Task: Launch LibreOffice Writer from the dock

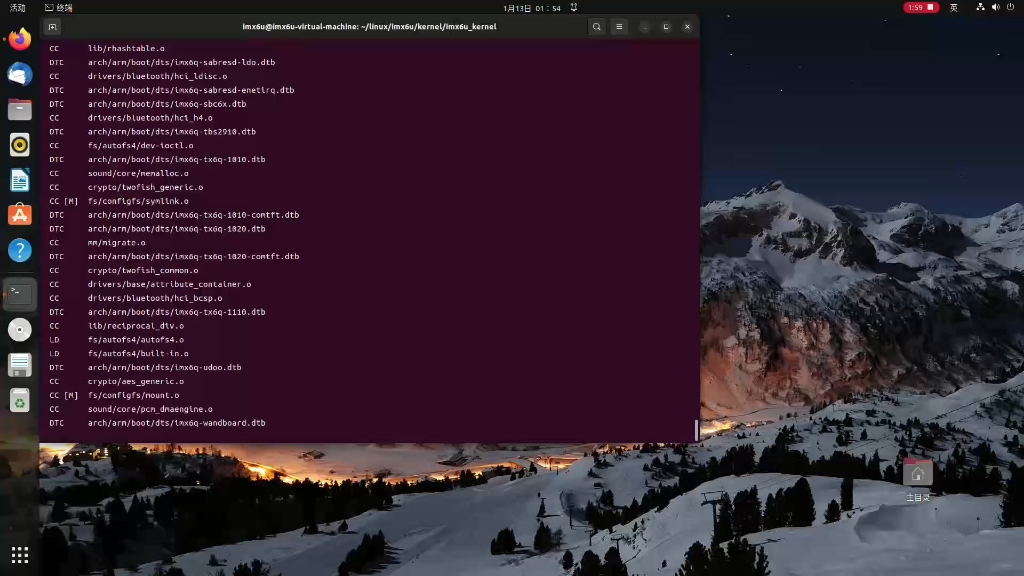Action: pos(20,182)
